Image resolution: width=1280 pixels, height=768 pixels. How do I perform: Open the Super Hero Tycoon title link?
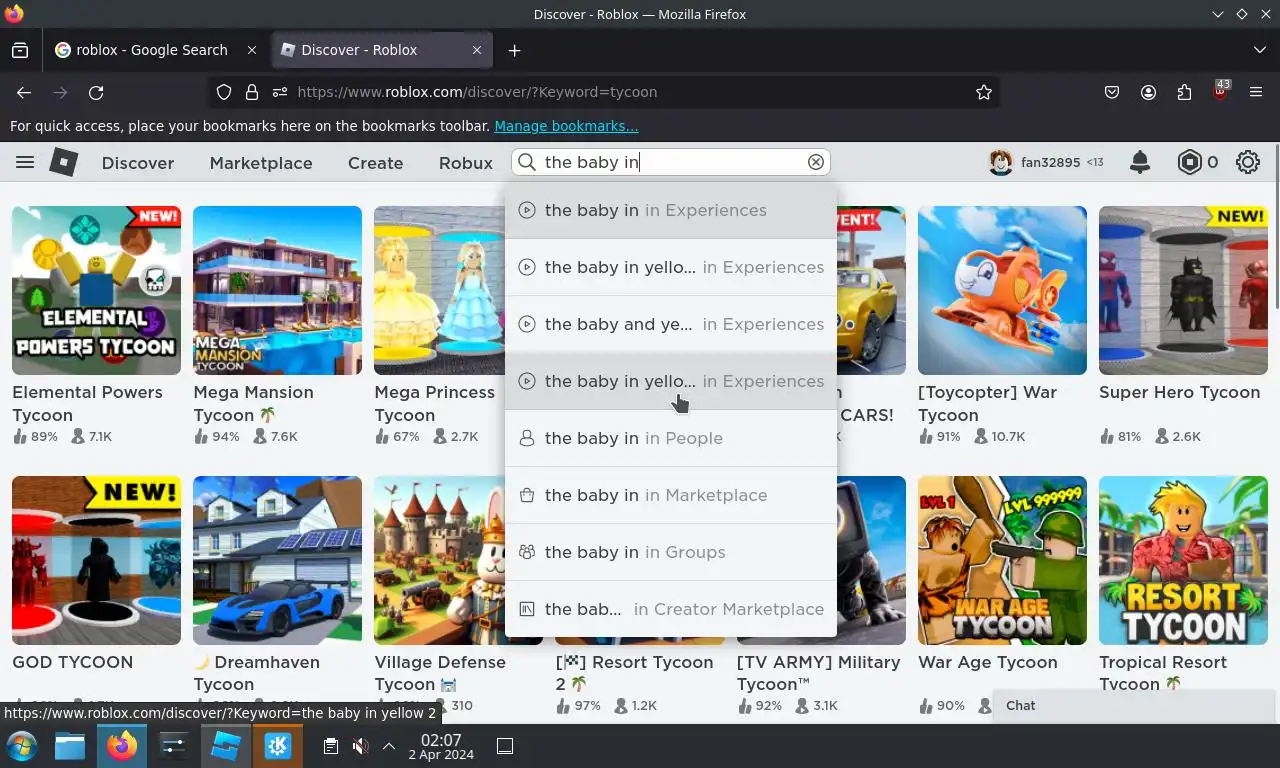pos(1179,392)
